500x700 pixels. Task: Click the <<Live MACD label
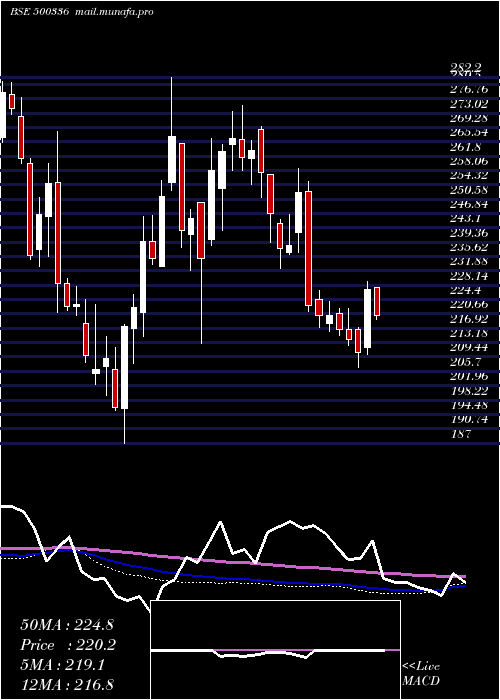[x=421, y=673]
